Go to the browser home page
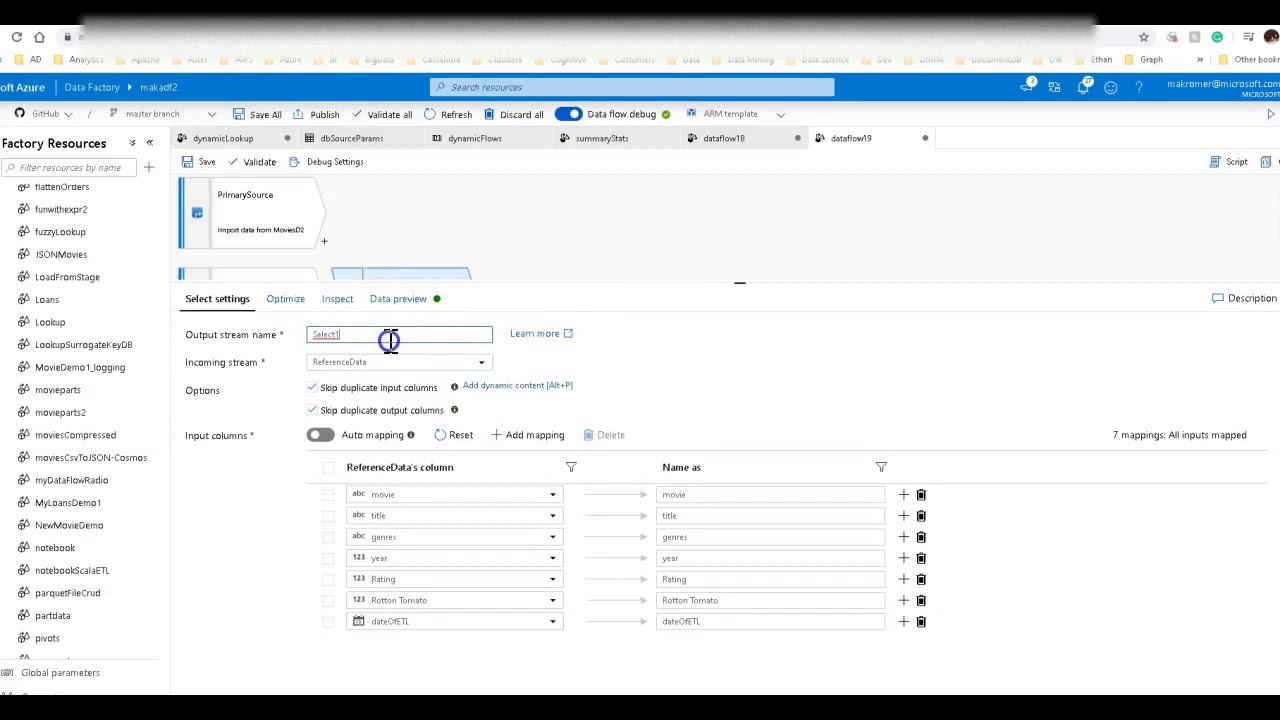 pyautogui.click(x=39, y=37)
